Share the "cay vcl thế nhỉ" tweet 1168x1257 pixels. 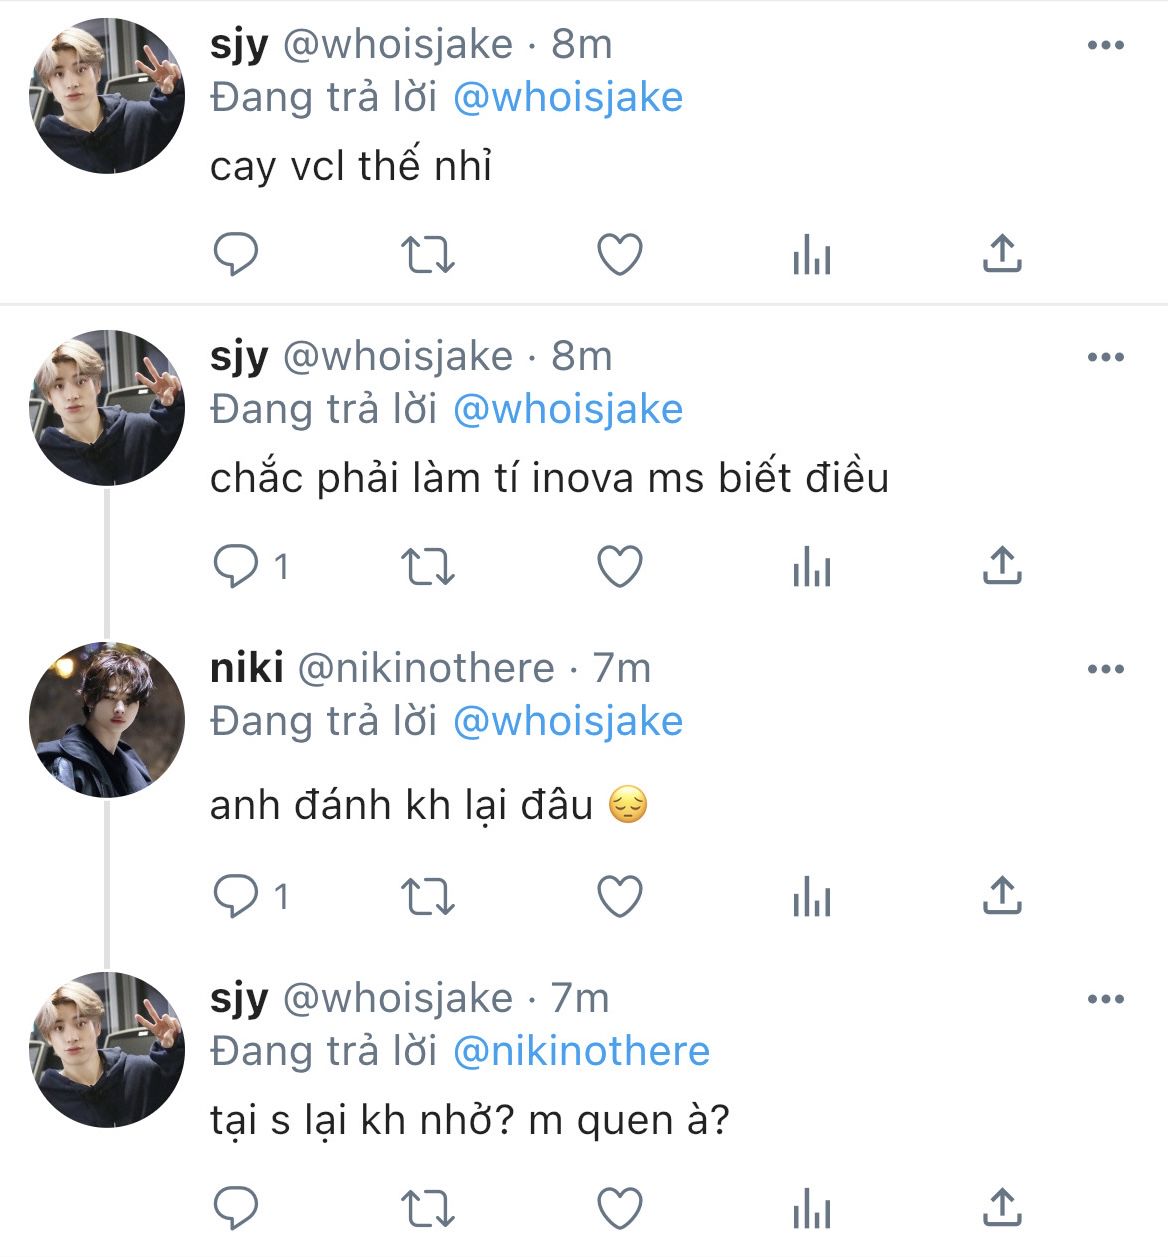click(1002, 254)
